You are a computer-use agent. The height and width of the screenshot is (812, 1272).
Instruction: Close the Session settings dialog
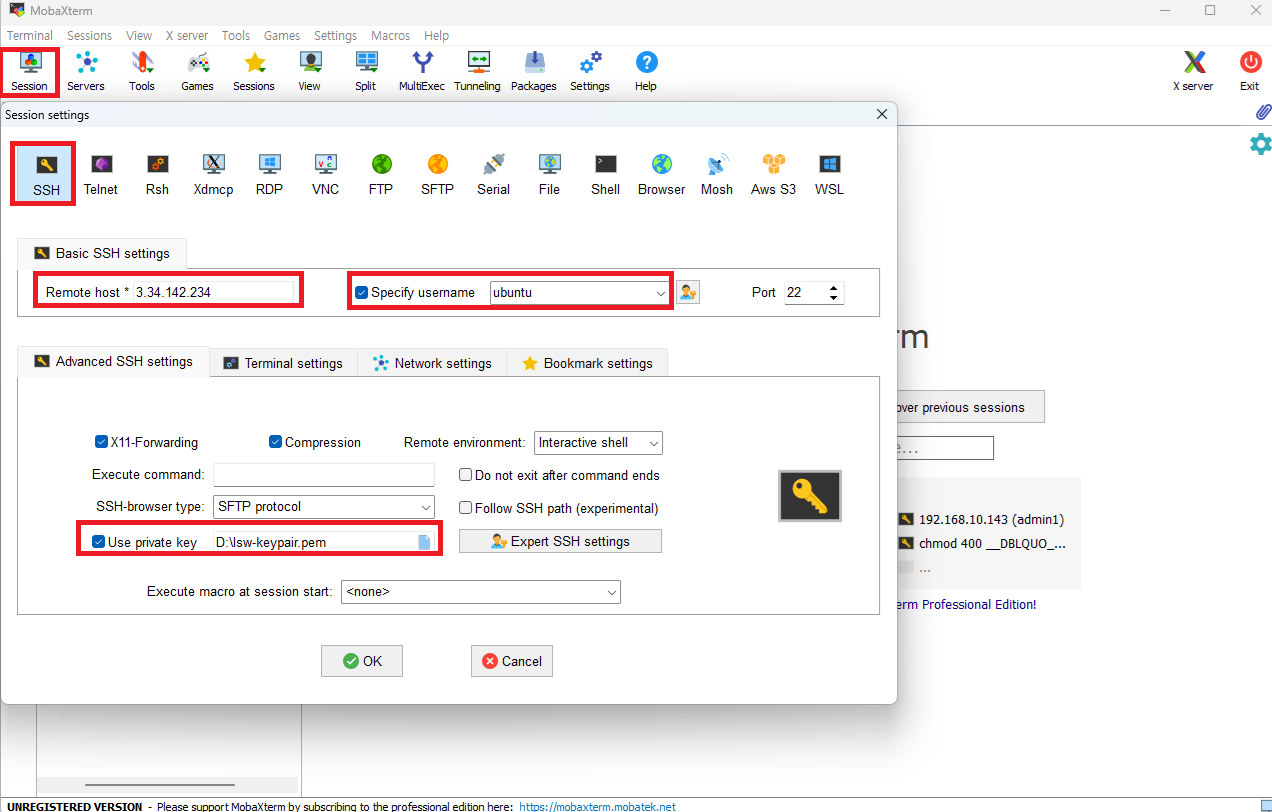tap(882, 114)
